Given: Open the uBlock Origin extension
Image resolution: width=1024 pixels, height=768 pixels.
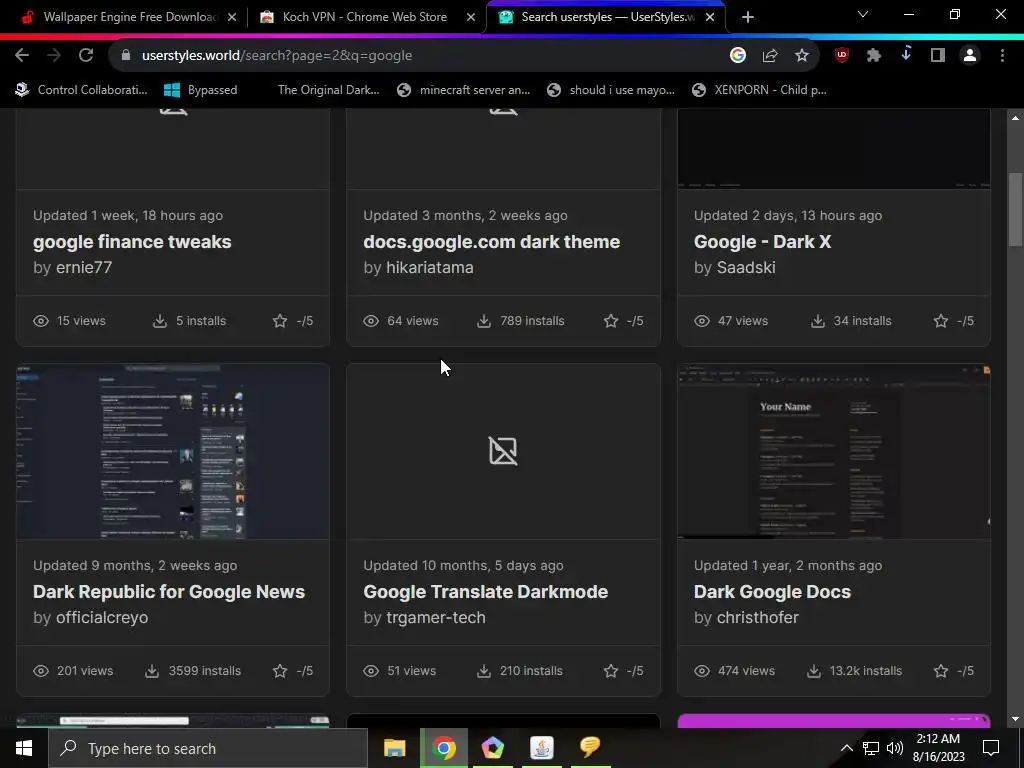Looking at the screenshot, I should pyautogui.click(x=841, y=56).
